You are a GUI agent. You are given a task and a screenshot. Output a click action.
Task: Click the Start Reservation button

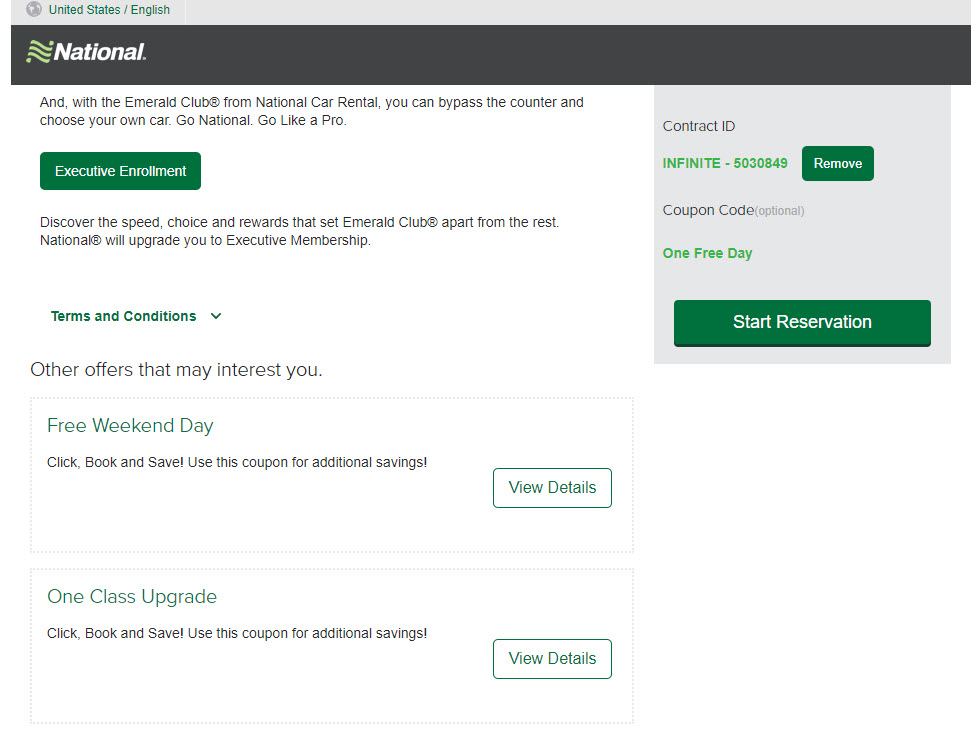click(x=802, y=323)
